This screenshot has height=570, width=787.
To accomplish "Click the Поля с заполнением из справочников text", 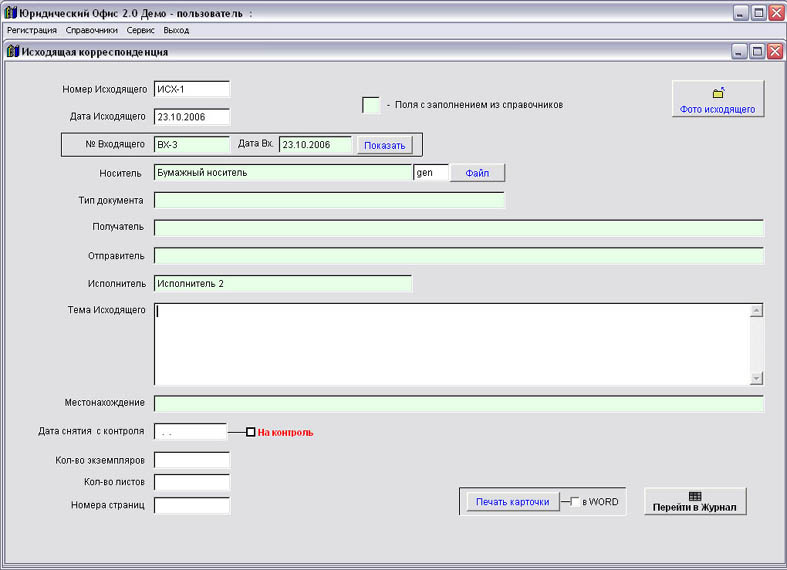I will coord(479,105).
